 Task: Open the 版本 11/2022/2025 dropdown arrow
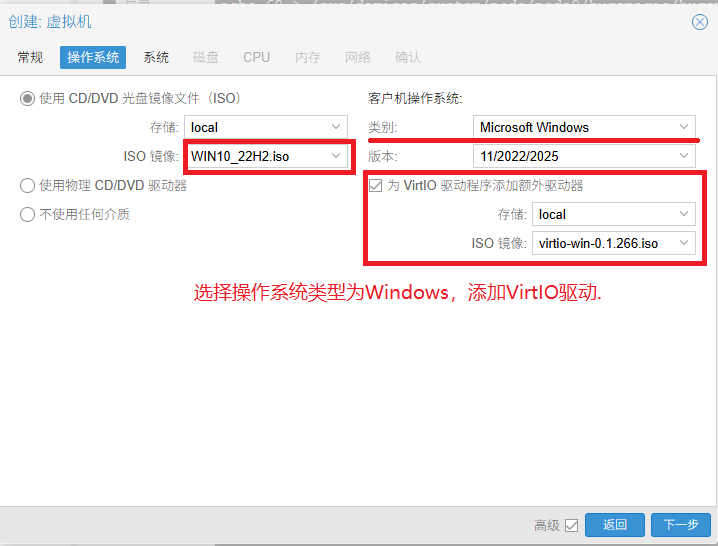point(684,156)
